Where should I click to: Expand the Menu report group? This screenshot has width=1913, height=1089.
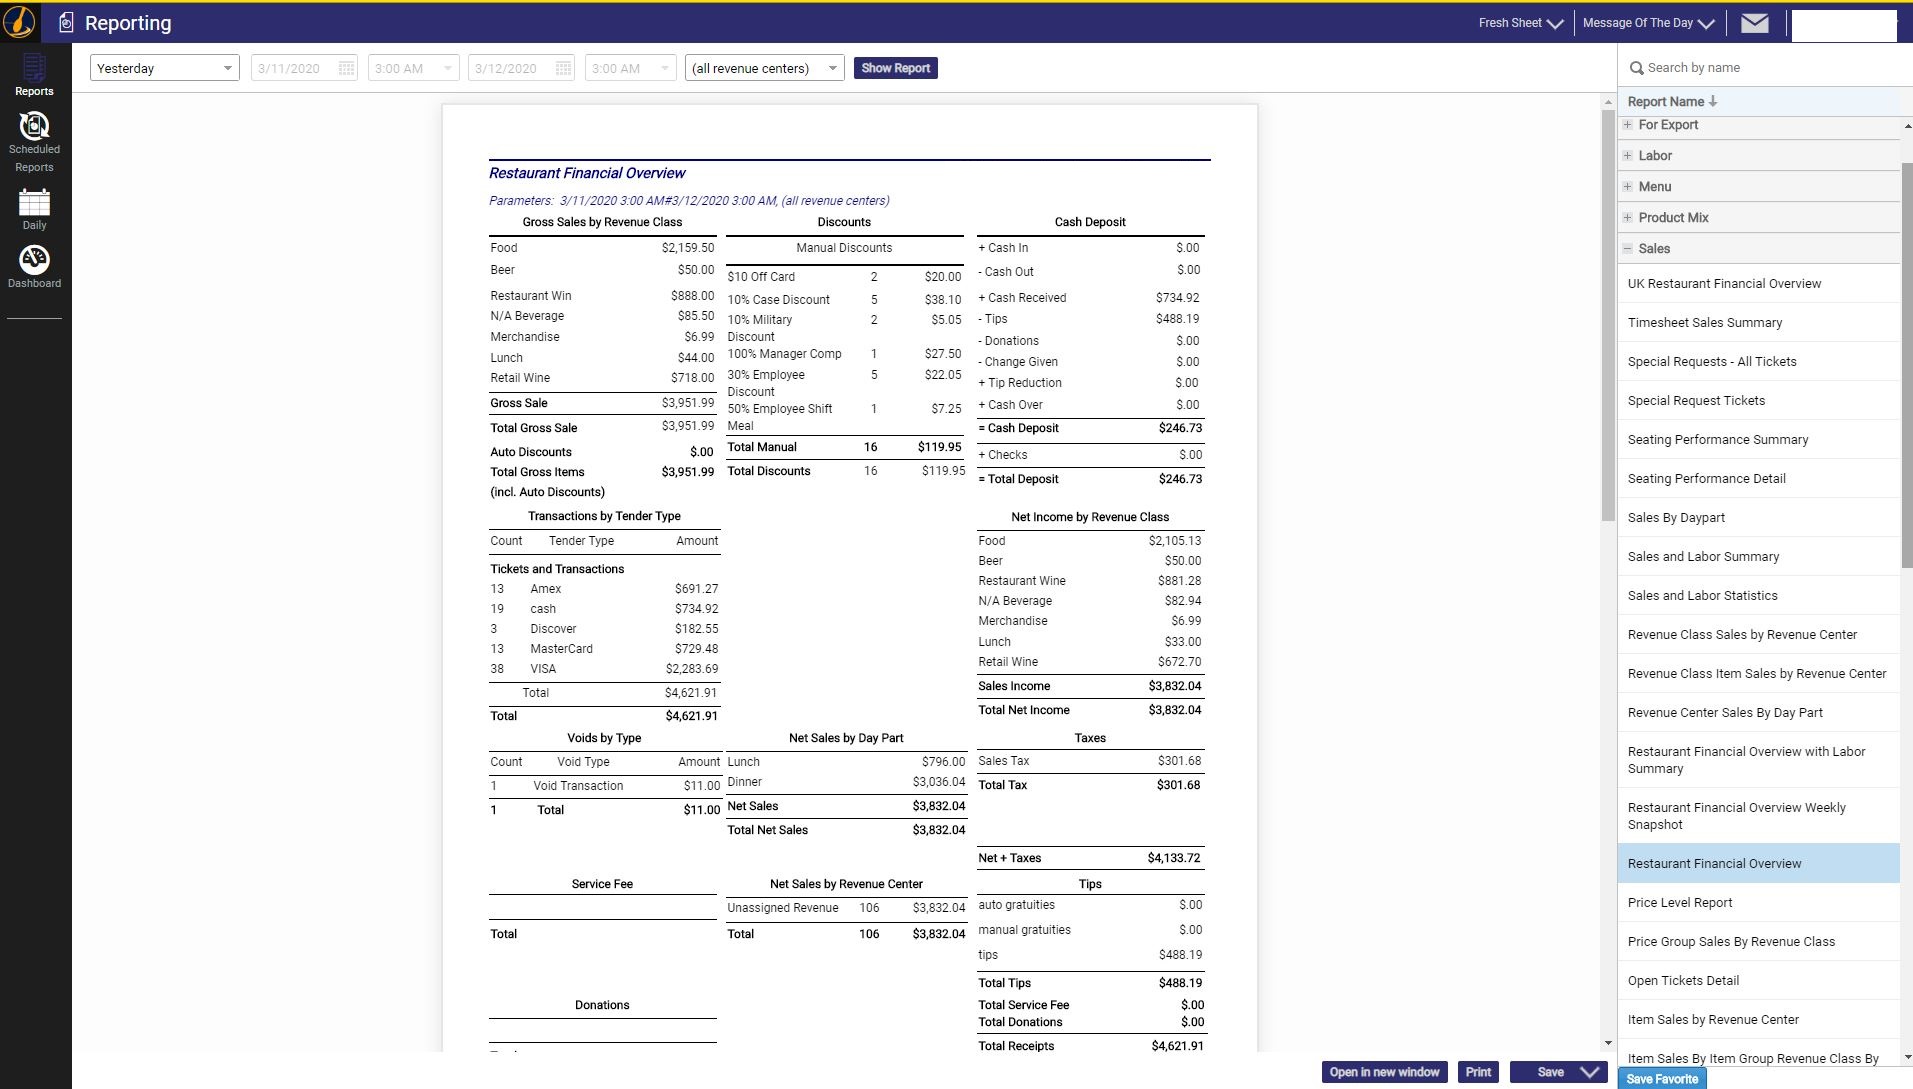tap(1627, 187)
